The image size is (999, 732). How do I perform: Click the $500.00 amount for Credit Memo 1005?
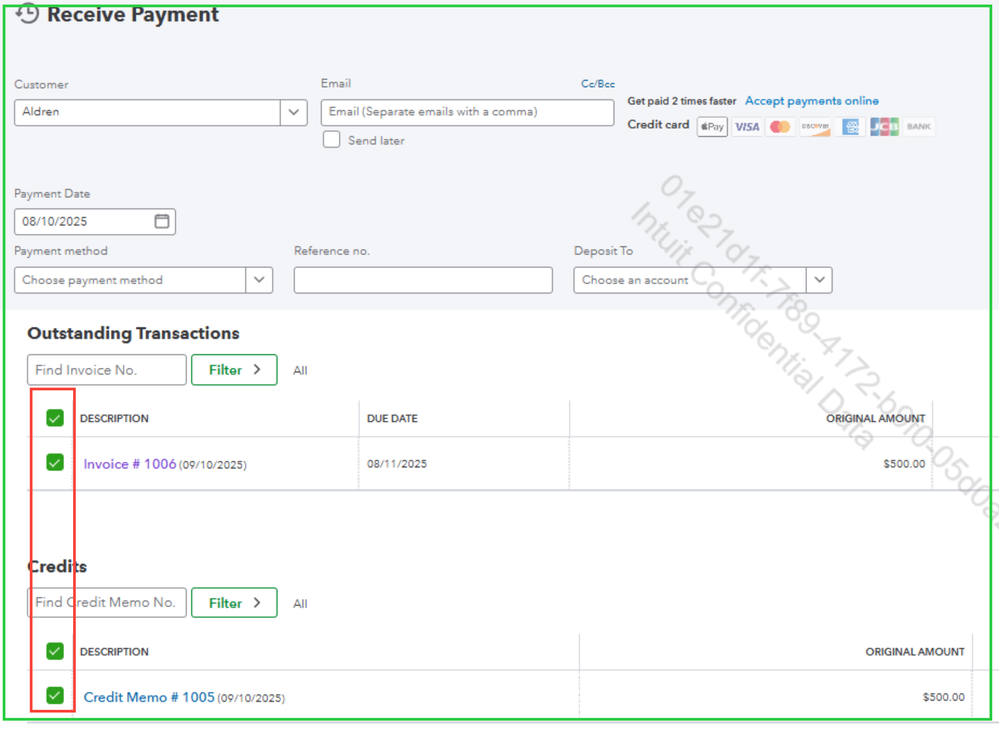tap(944, 697)
